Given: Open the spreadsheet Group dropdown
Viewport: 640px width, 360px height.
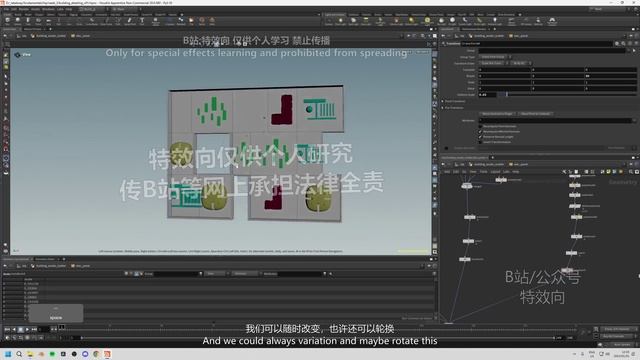Looking at the screenshot, I should coord(200,274).
